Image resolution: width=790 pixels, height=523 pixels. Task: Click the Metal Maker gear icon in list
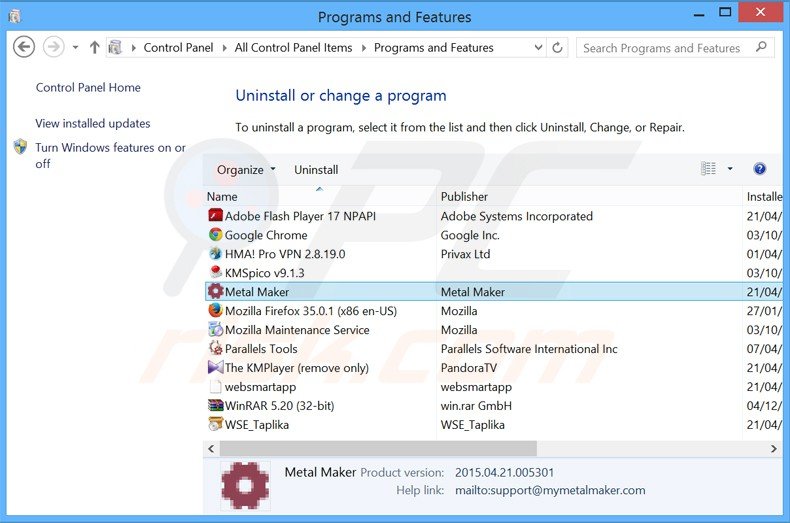click(x=216, y=291)
